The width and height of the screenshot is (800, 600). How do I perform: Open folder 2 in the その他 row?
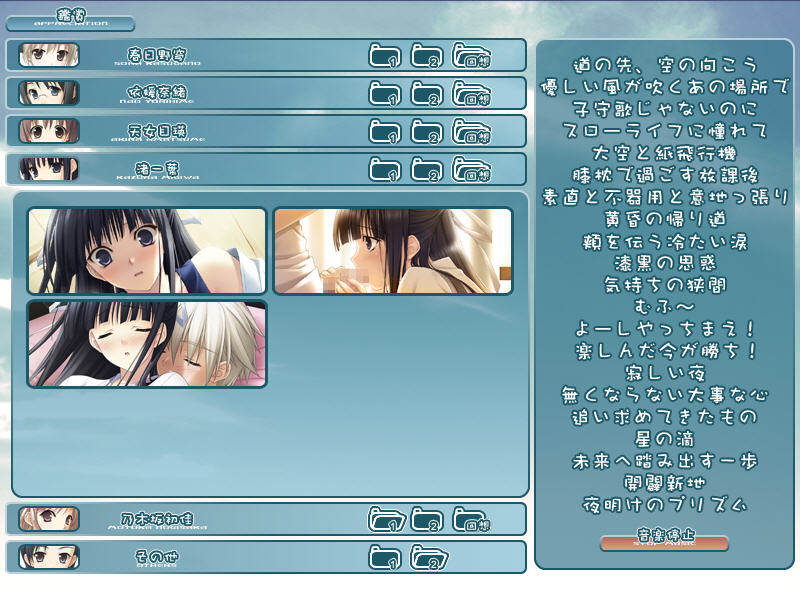point(427,557)
